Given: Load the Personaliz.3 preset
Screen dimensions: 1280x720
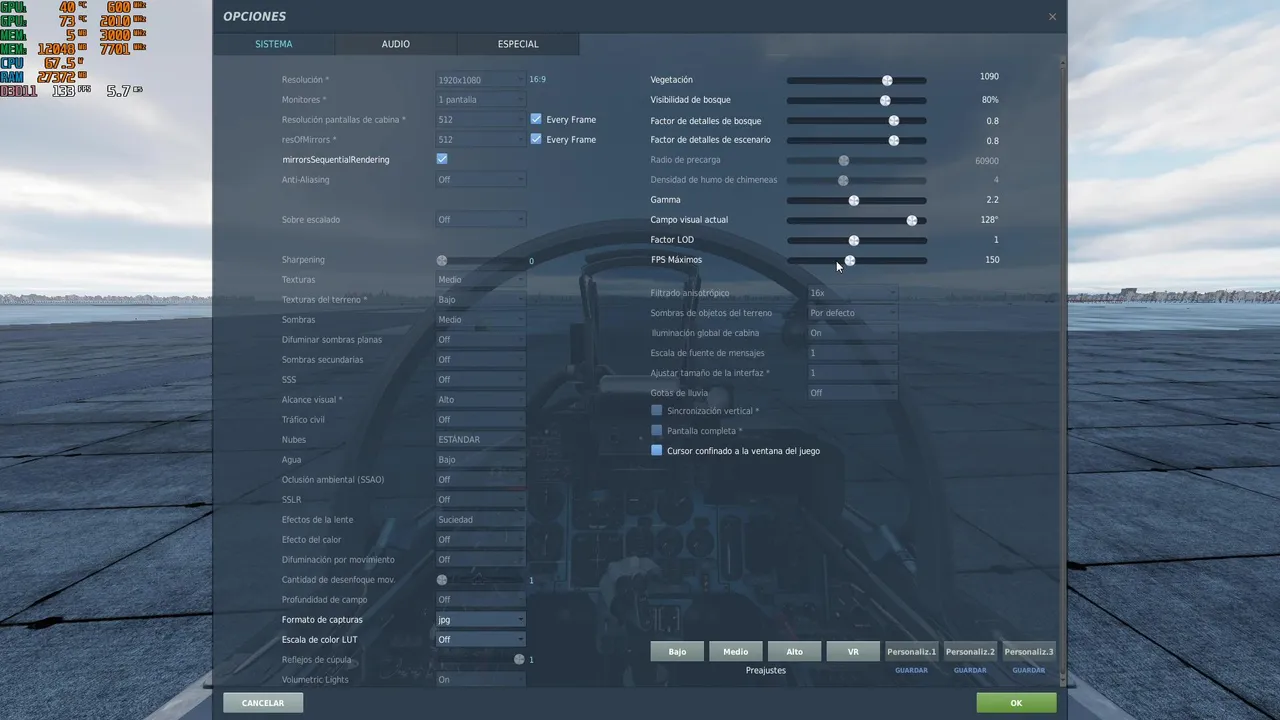Looking at the screenshot, I should coord(1029,652).
